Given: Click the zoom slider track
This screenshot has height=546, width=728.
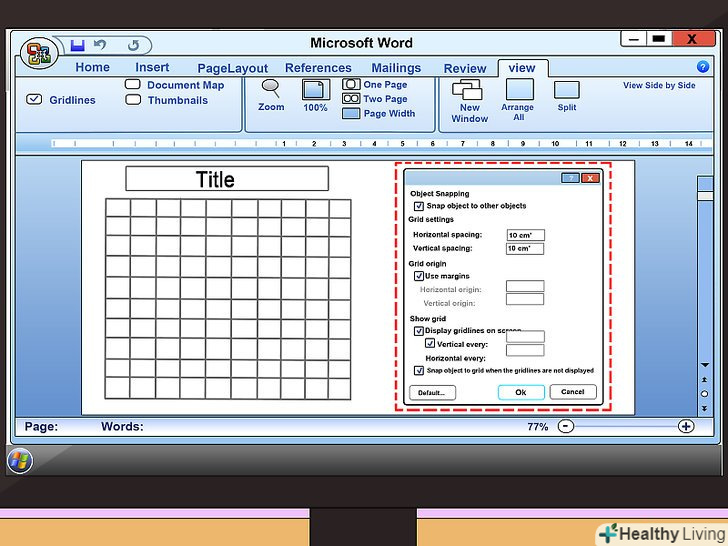Looking at the screenshot, I should coord(625,426).
